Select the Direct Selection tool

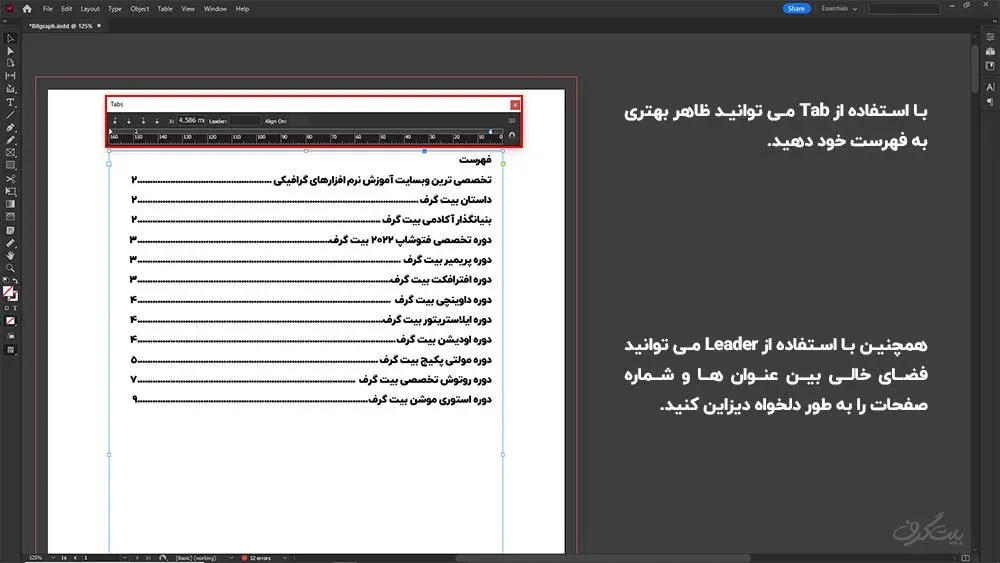click(x=10, y=51)
